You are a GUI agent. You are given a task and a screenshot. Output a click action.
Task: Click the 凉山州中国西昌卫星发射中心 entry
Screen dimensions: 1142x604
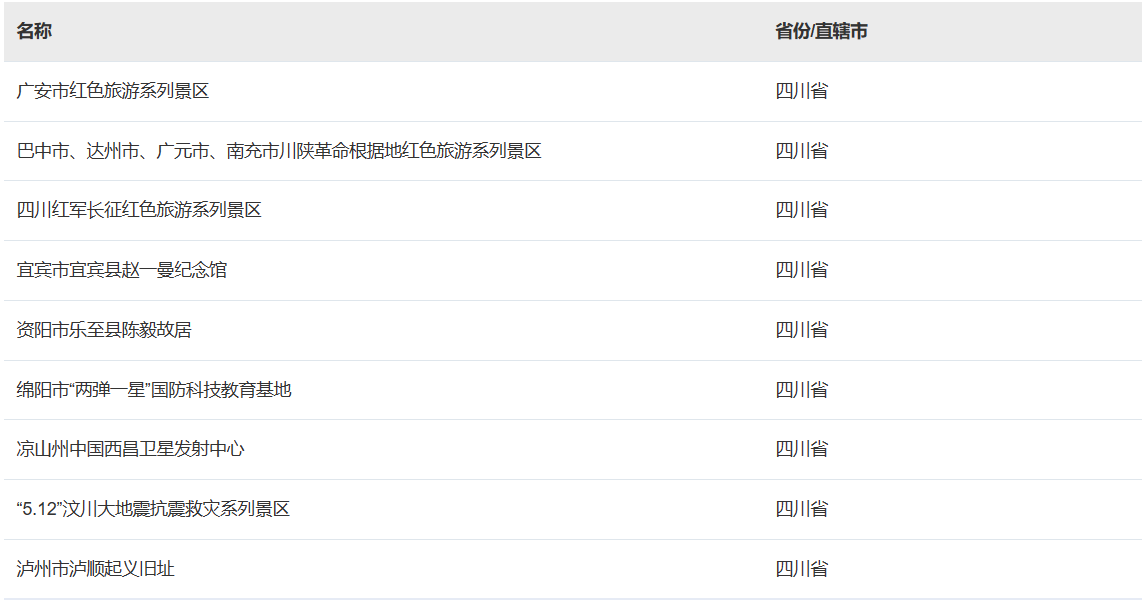pos(131,449)
